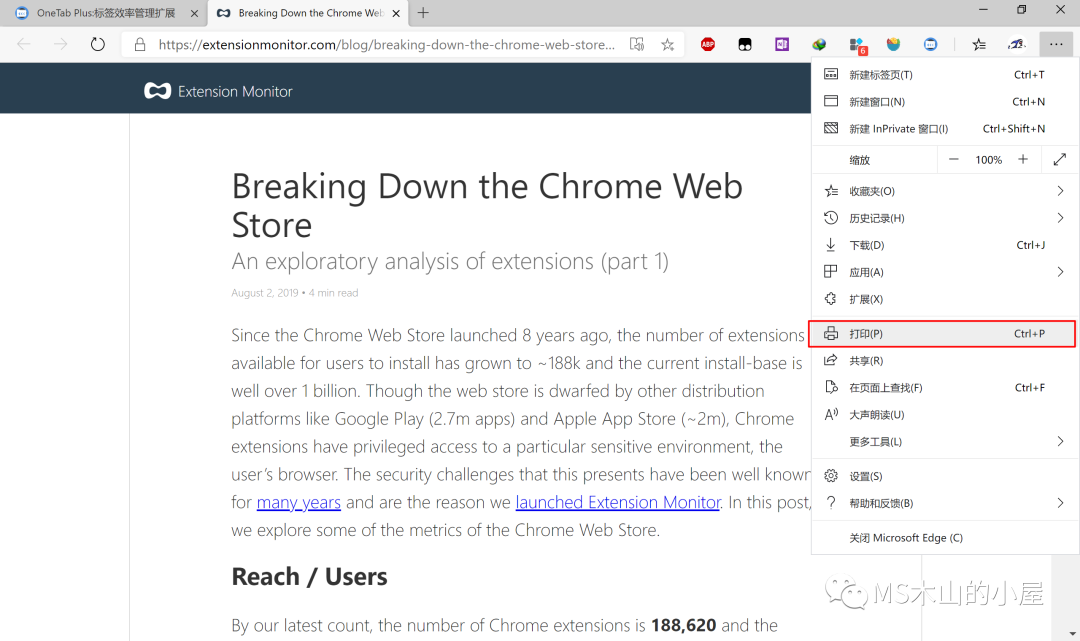Click the 'Reach / Users' heading
Image resolution: width=1080 pixels, height=641 pixels.
pos(309,576)
